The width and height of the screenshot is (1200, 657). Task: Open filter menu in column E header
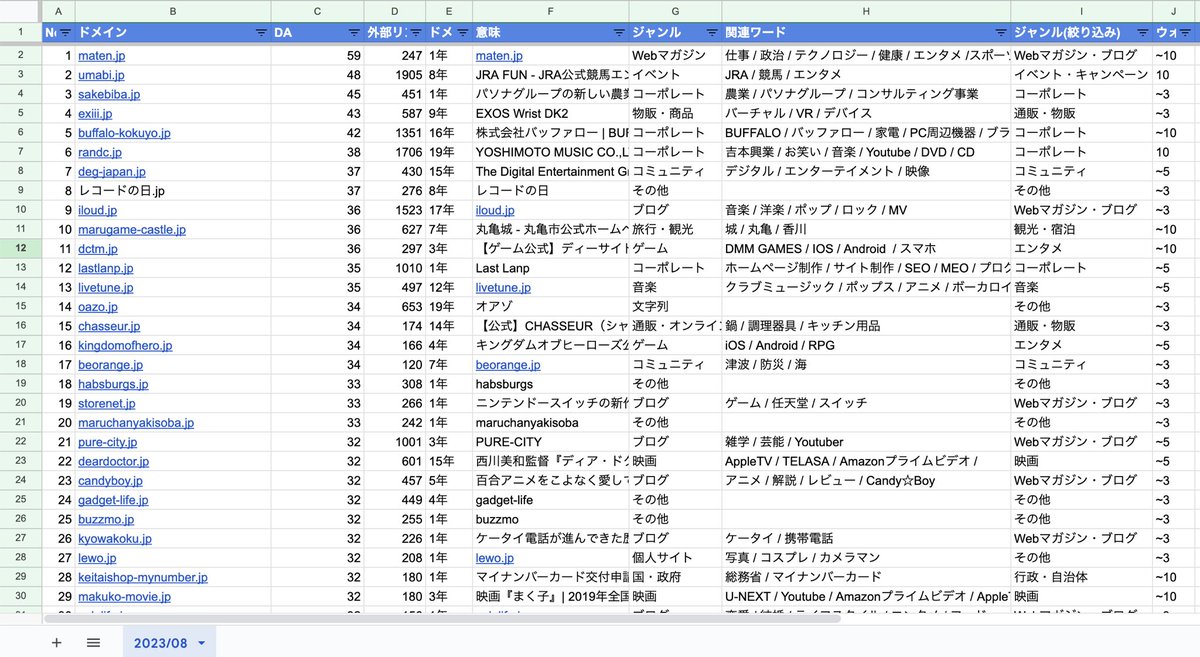click(462, 32)
